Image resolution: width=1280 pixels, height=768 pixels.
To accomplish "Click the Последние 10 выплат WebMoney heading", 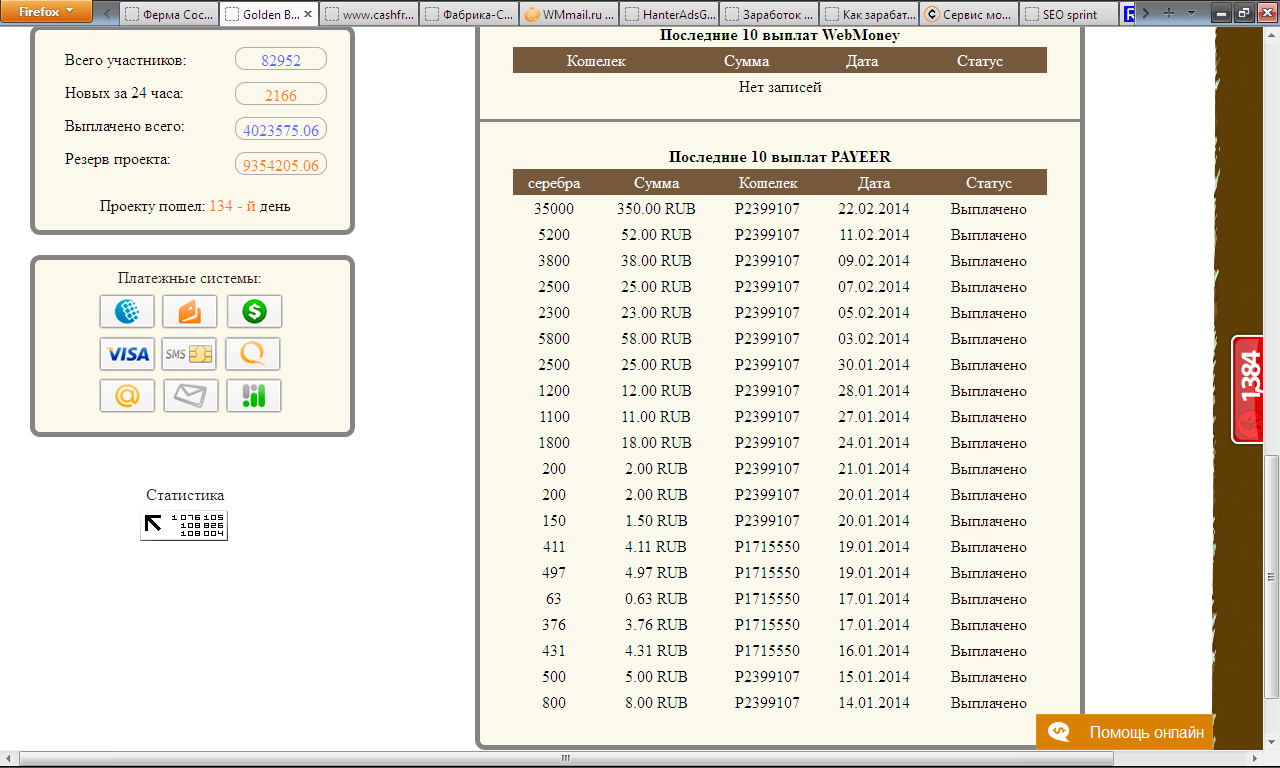I will (780, 35).
